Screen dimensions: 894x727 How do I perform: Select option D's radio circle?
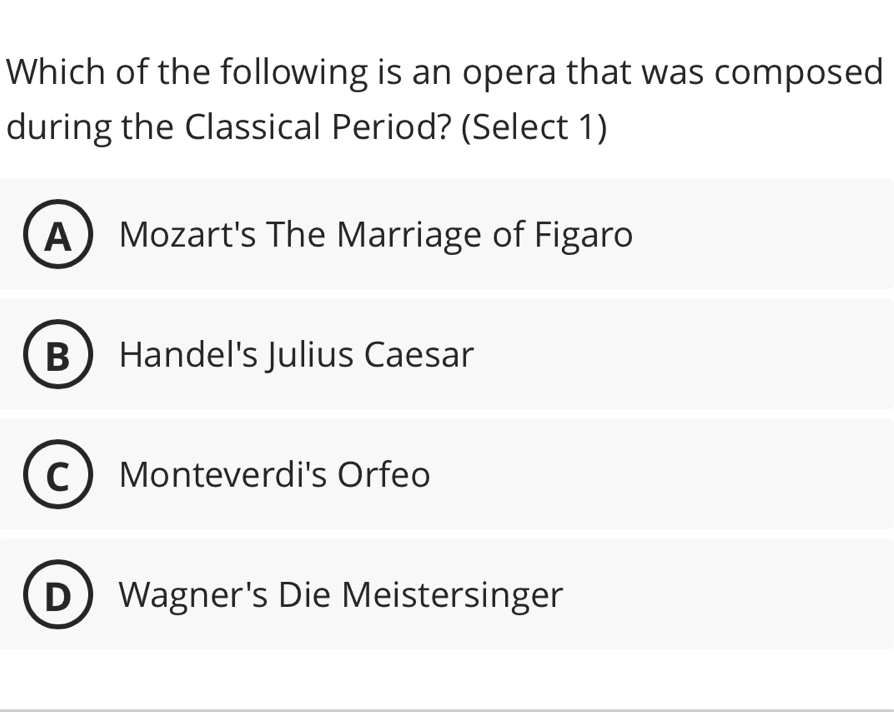click(57, 594)
